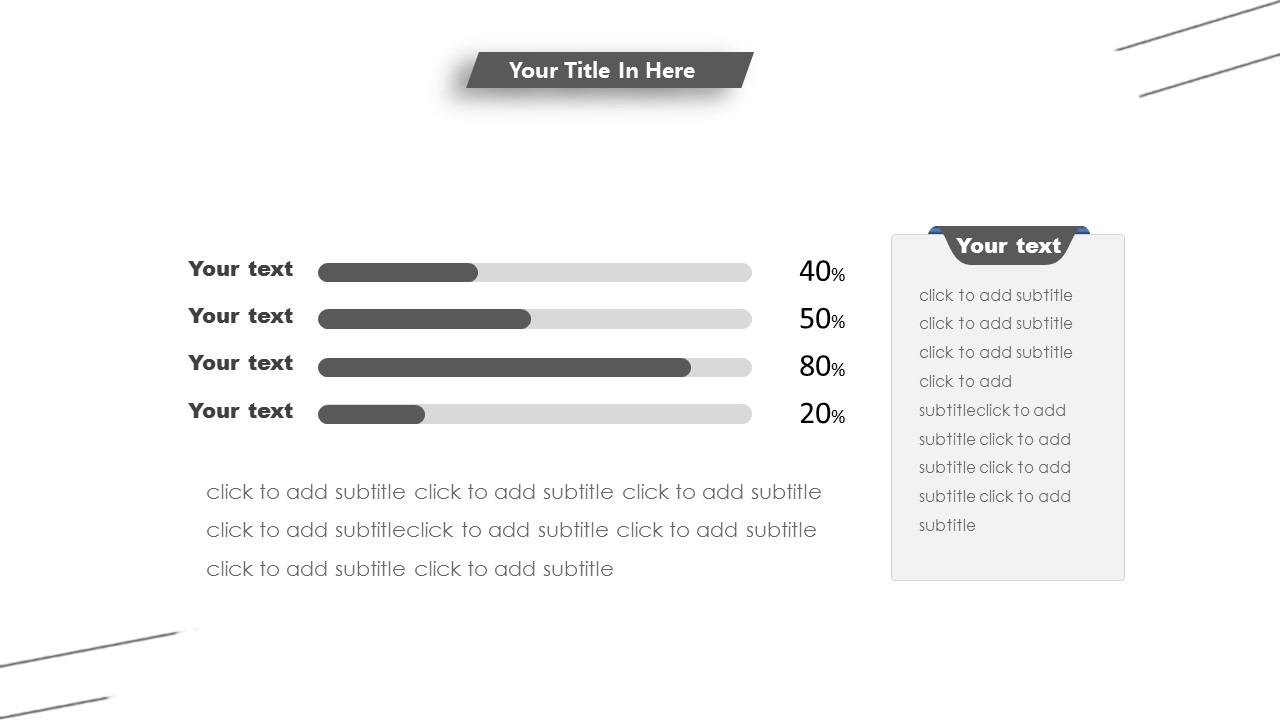Select the 'Your text' label beside the 20% bar
Image resolution: width=1280 pixels, height=720 pixels.
point(240,411)
